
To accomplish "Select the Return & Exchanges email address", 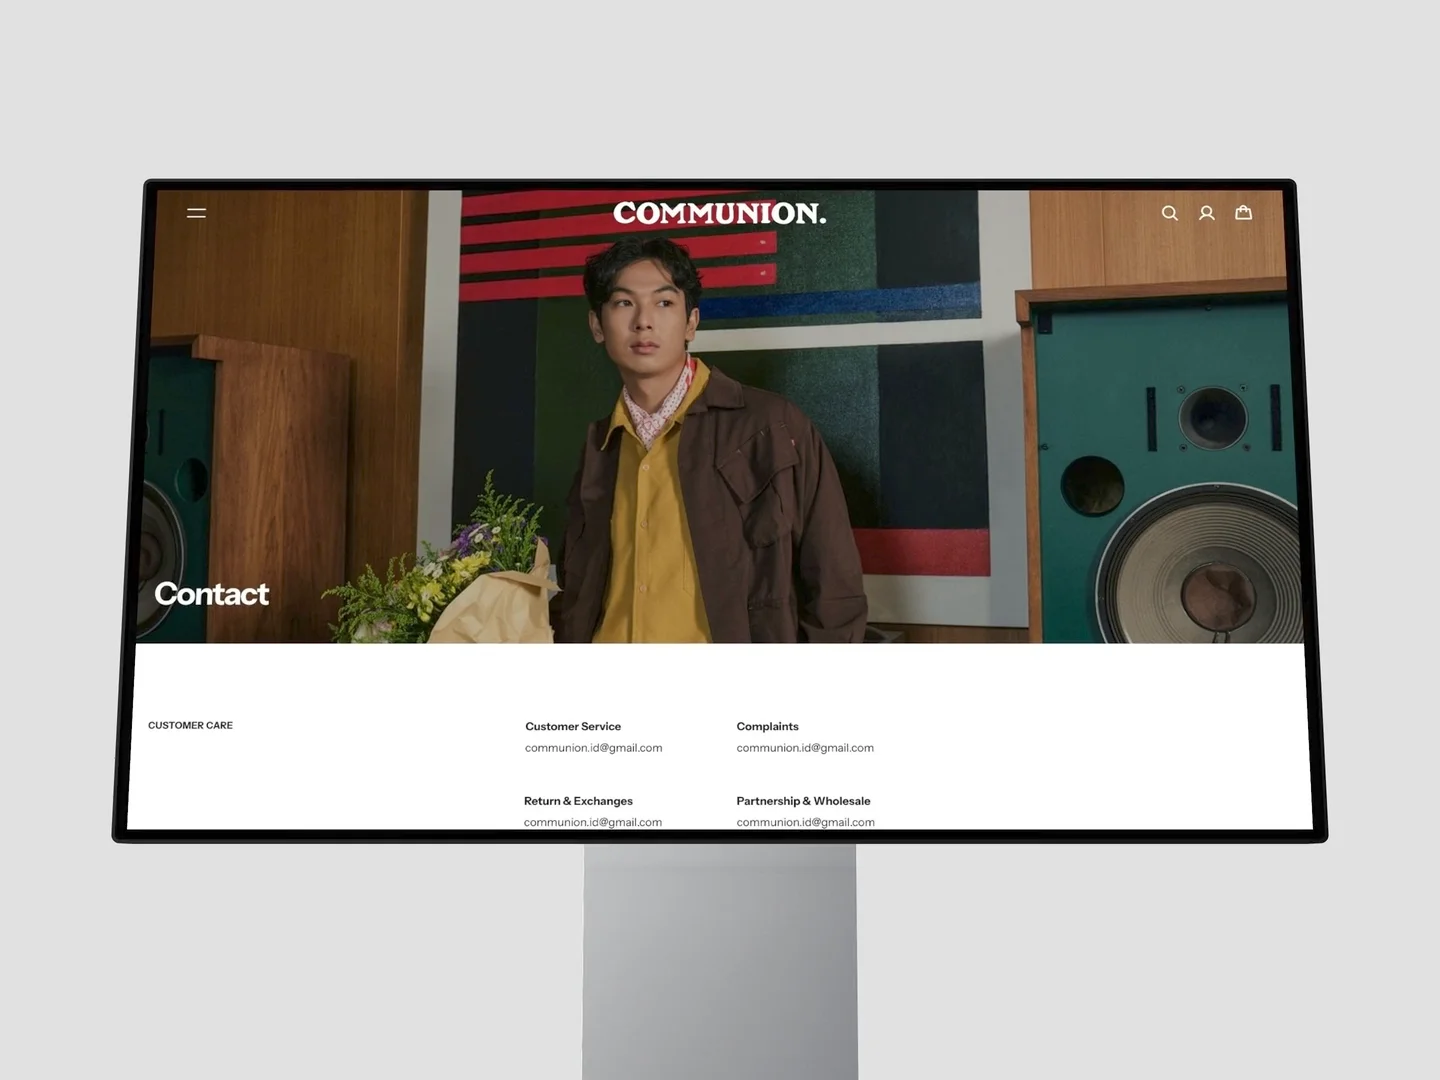I will click(593, 822).
